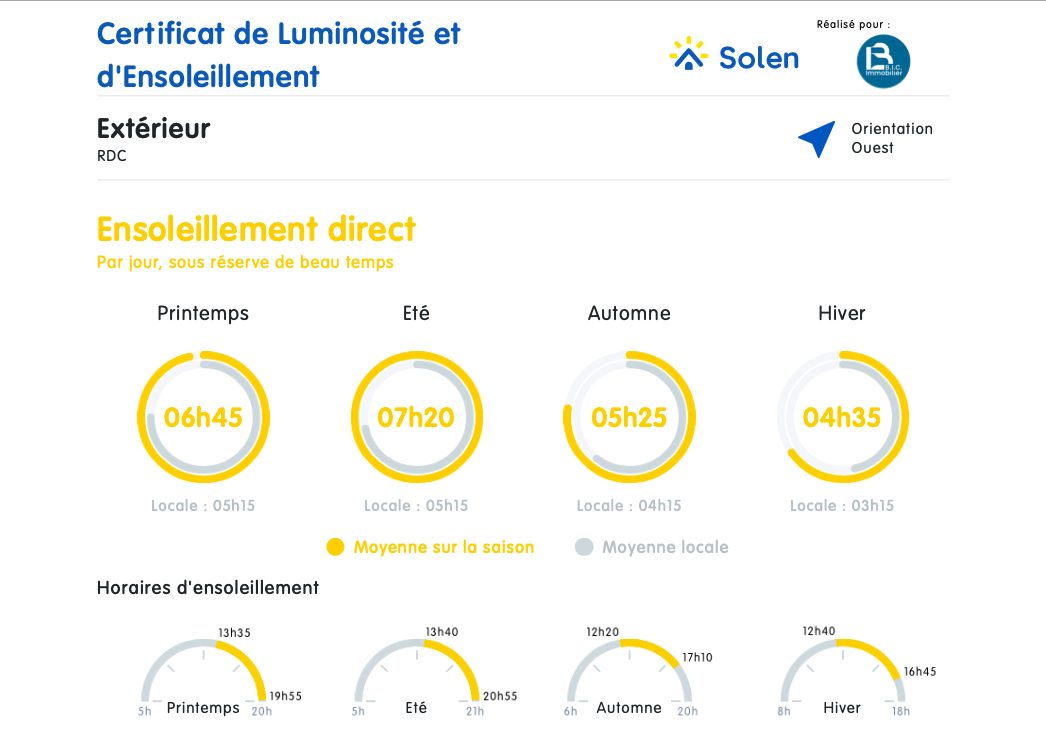This screenshot has height=749, width=1046.
Task: Click the Extérieur section heading
Action: tap(153, 129)
